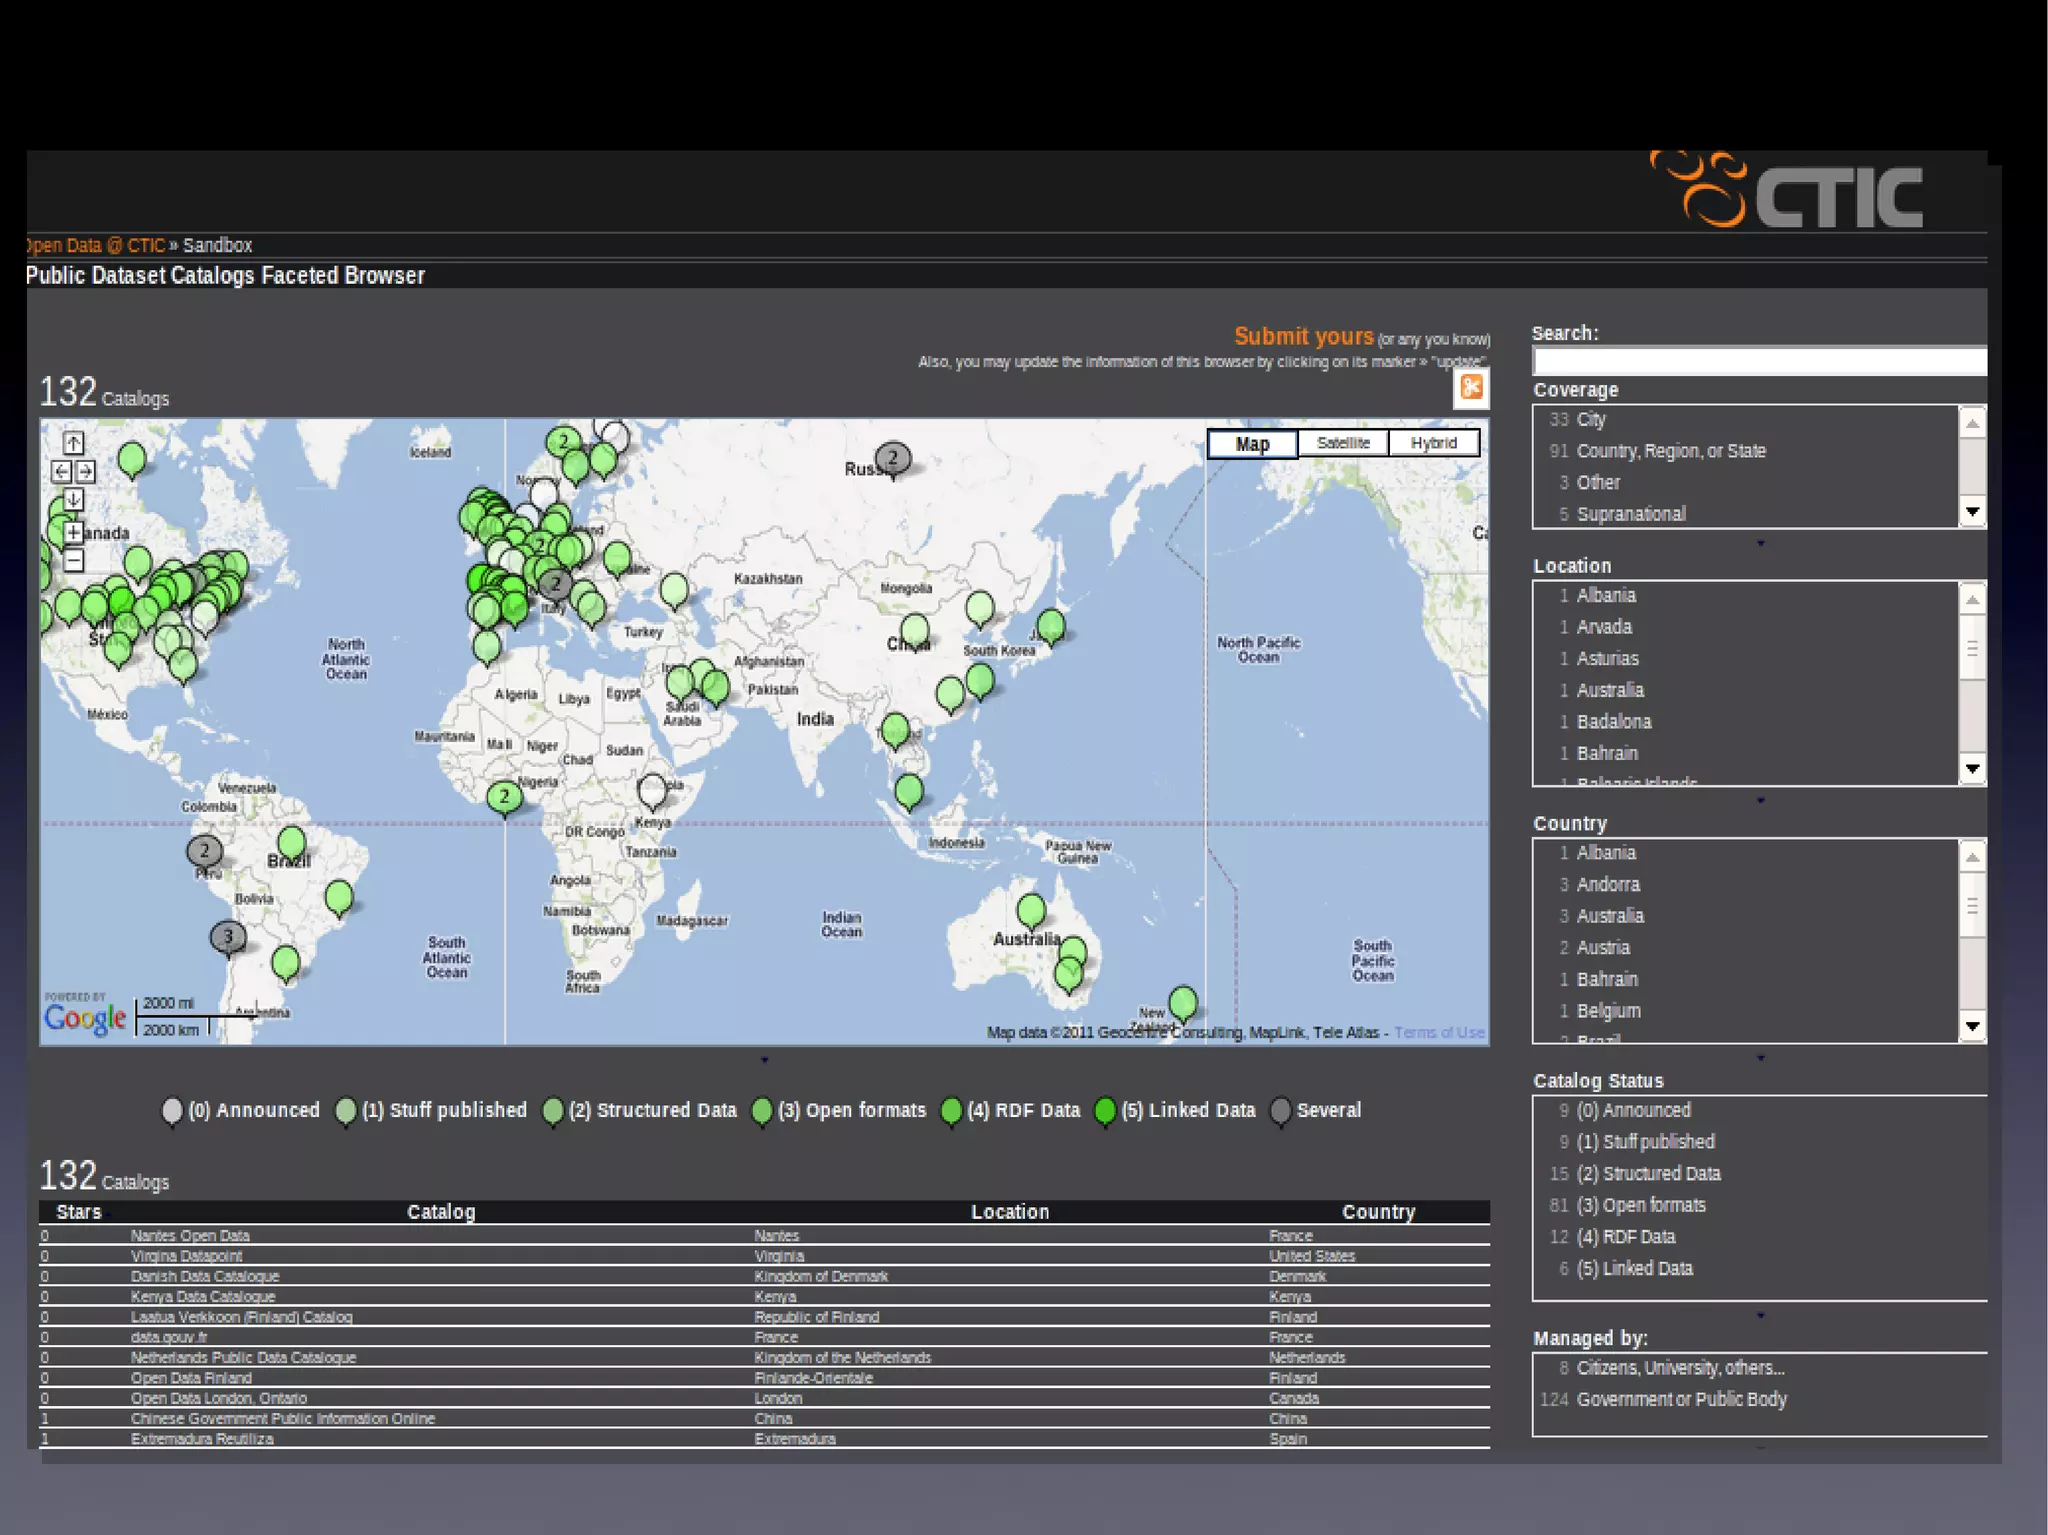Open the Nantes Open Data catalog row

[190, 1236]
